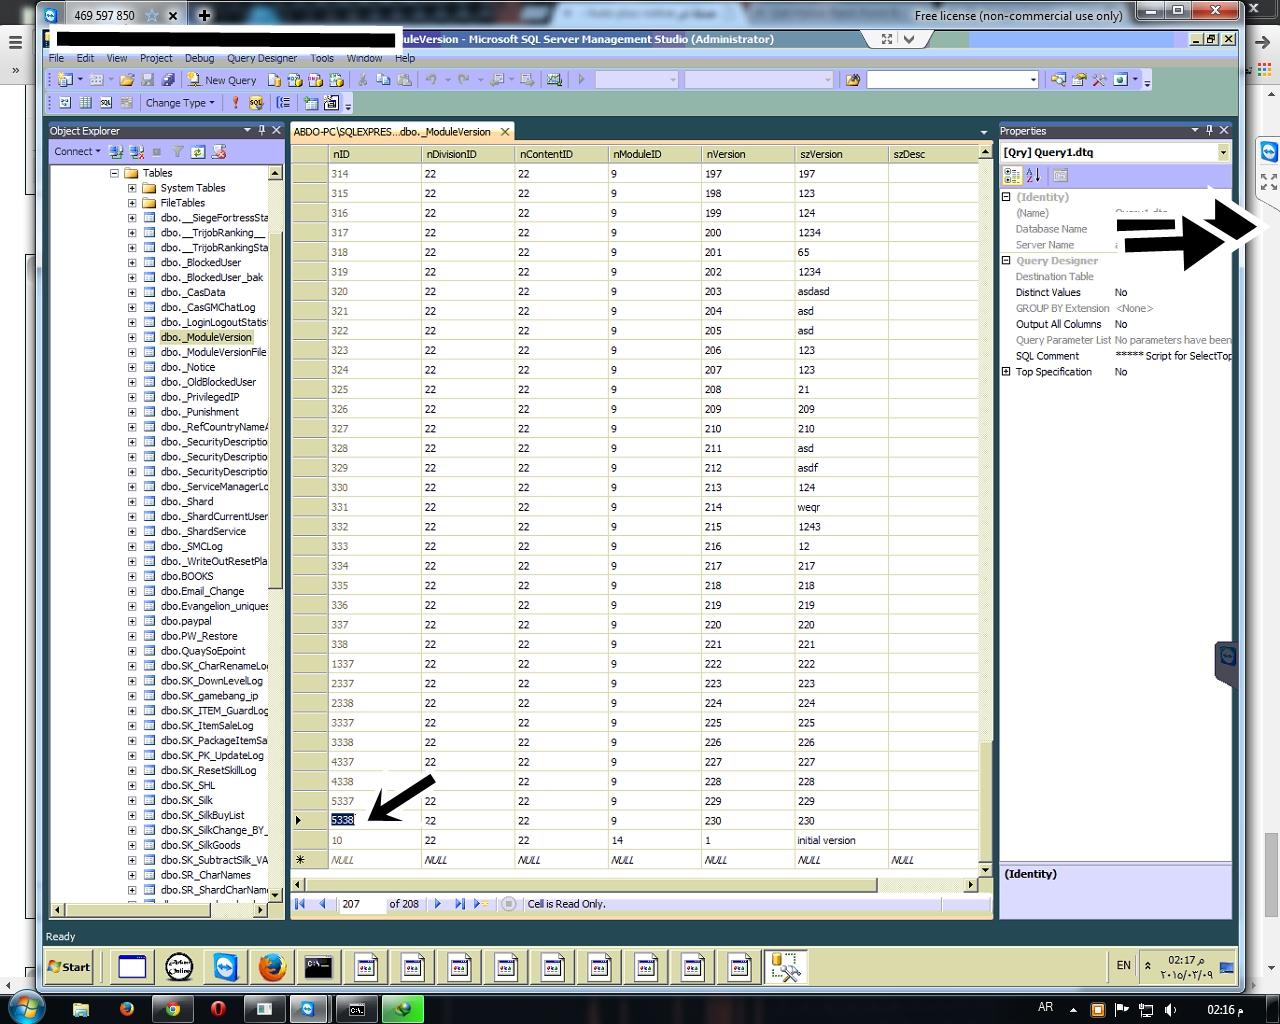Show the SQL pane icon
The width and height of the screenshot is (1280, 1024).
click(x=105, y=103)
